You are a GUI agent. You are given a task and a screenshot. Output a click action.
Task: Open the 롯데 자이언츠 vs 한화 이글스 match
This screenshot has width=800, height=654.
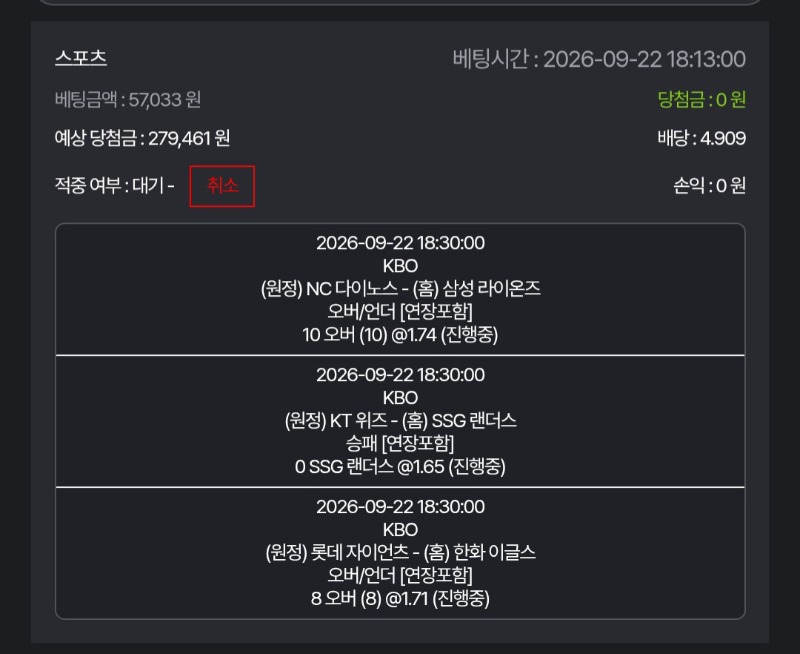click(400, 552)
